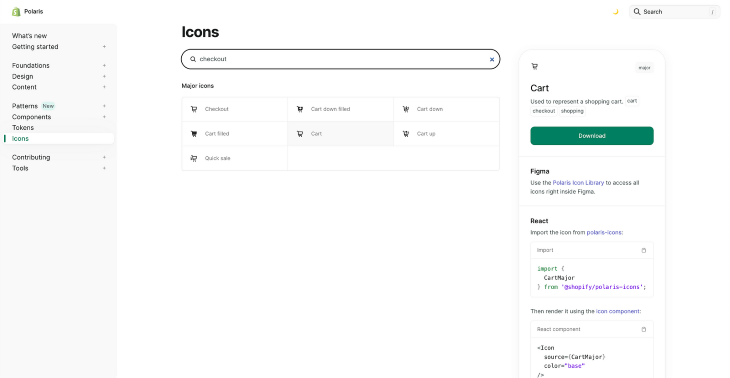Viewport: 730px width, 378px height.
Task: Choose the Quick sale icon
Action: pos(235,158)
